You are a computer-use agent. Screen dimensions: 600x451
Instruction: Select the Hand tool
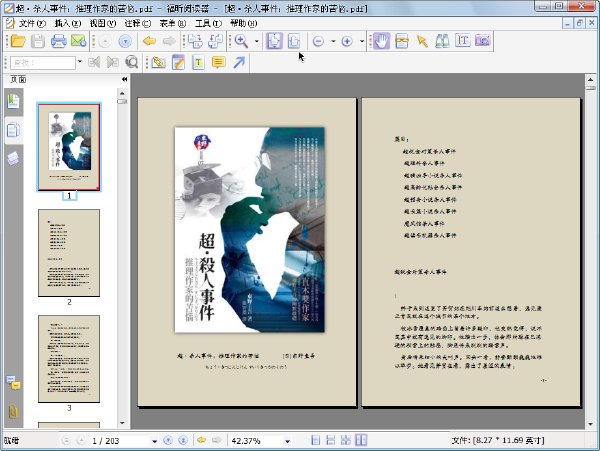382,41
